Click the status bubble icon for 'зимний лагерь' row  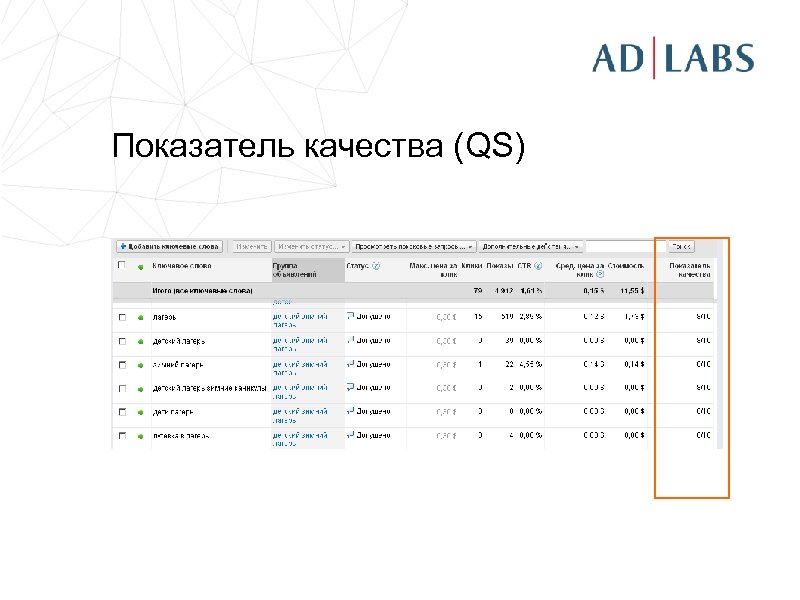tap(350, 363)
